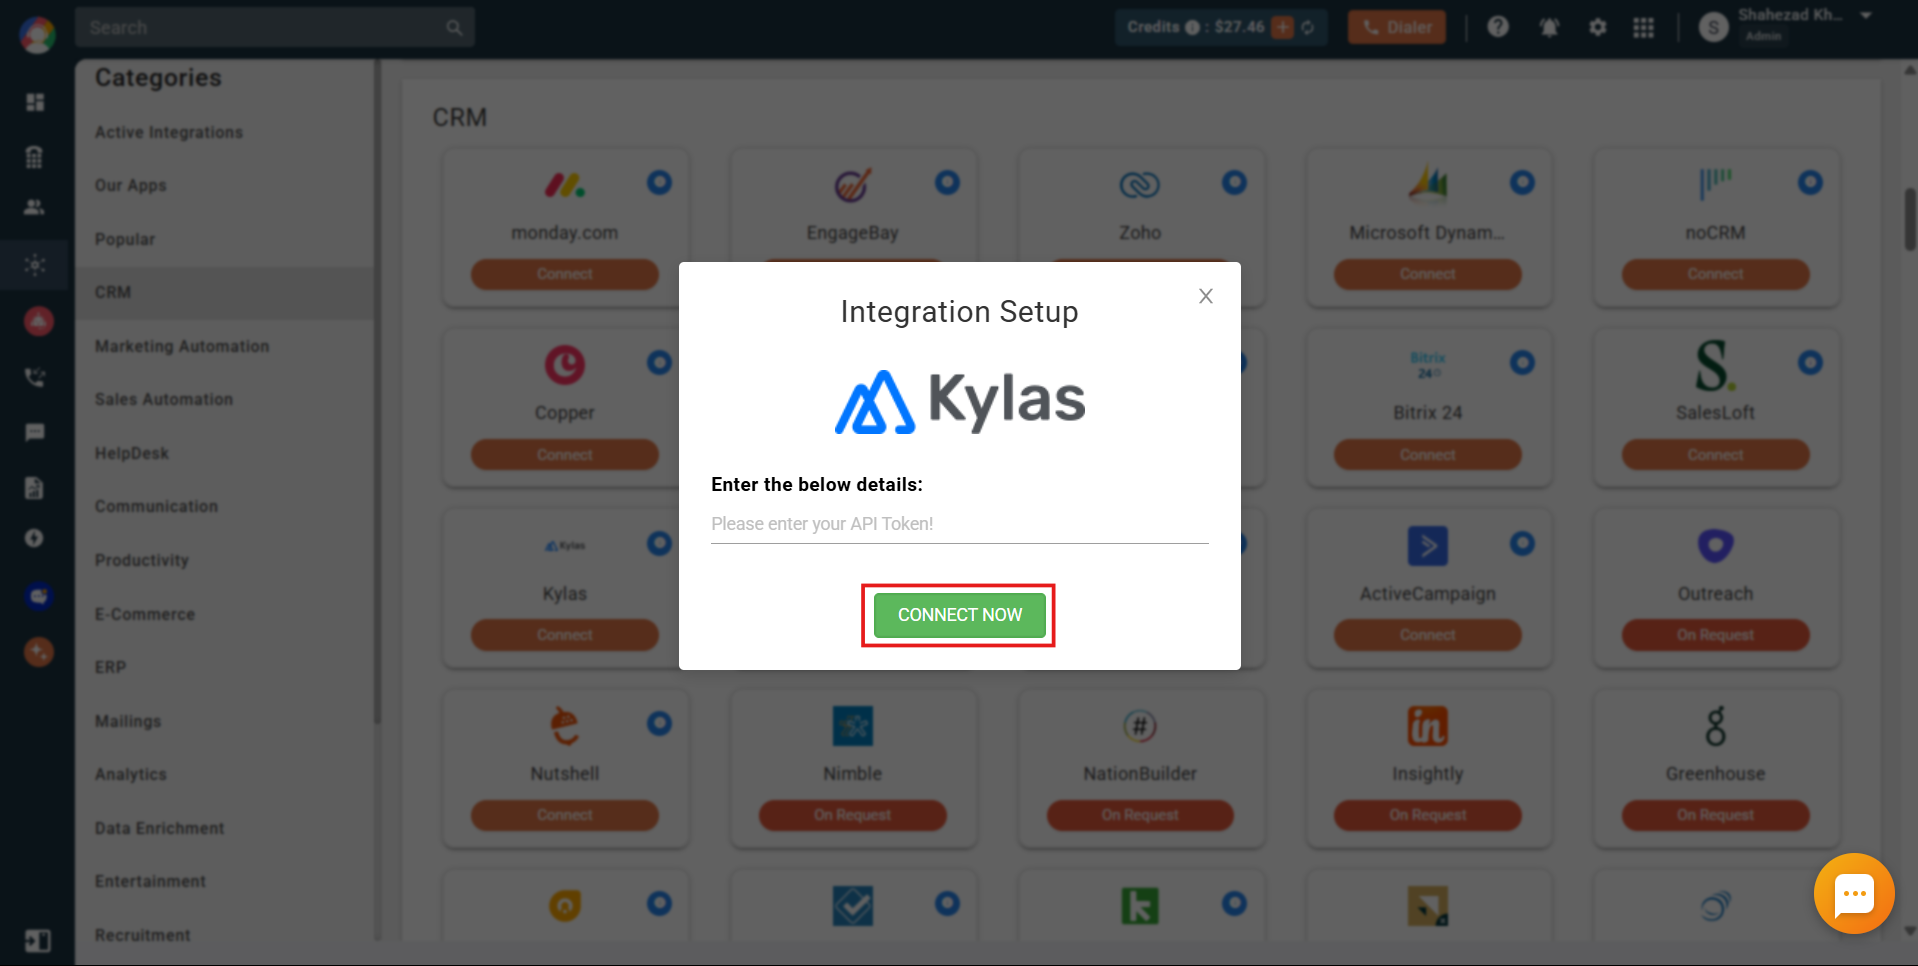Image resolution: width=1918 pixels, height=966 pixels.
Task: Select Data Enrichment category
Action: [160, 828]
